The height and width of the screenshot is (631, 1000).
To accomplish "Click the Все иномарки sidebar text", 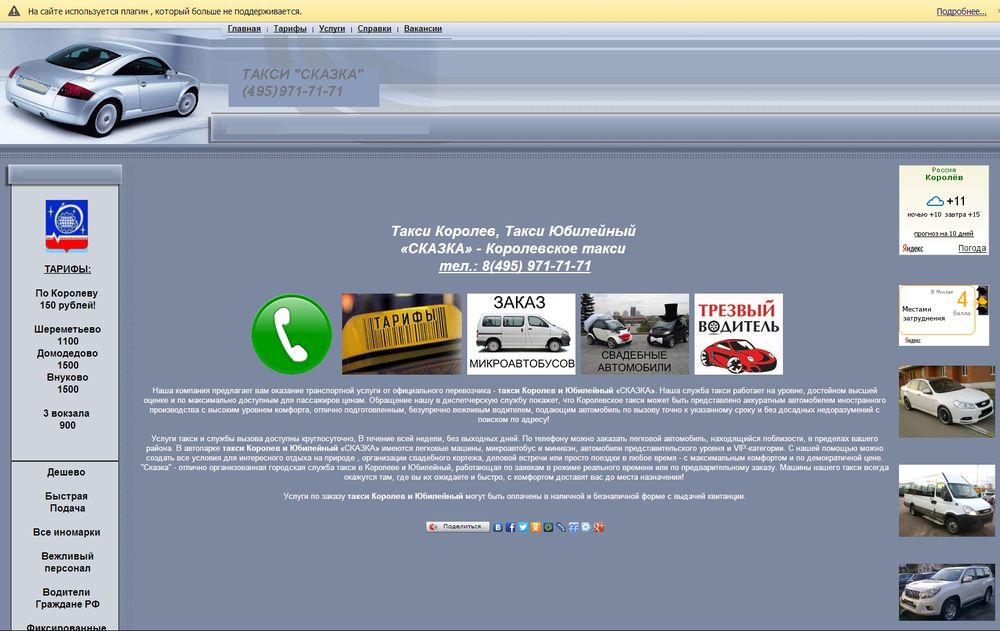I will [x=66, y=532].
